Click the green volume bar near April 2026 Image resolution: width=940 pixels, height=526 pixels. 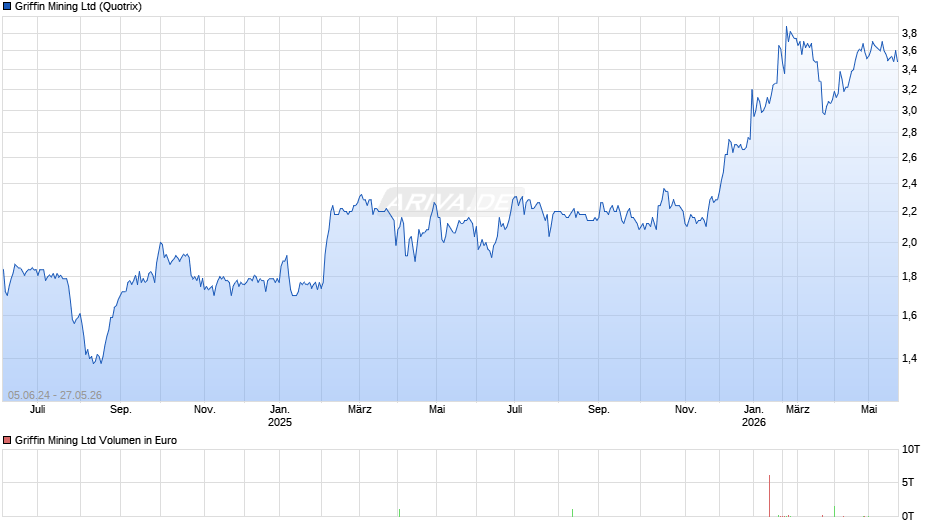point(834,512)
